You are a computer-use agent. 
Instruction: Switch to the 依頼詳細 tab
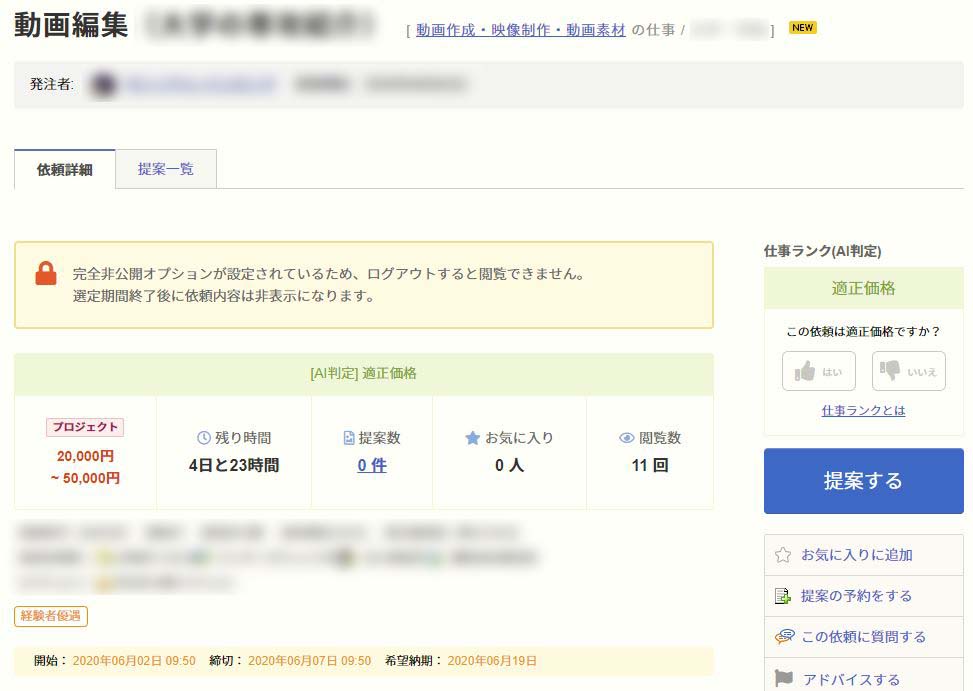coord(65,169)
